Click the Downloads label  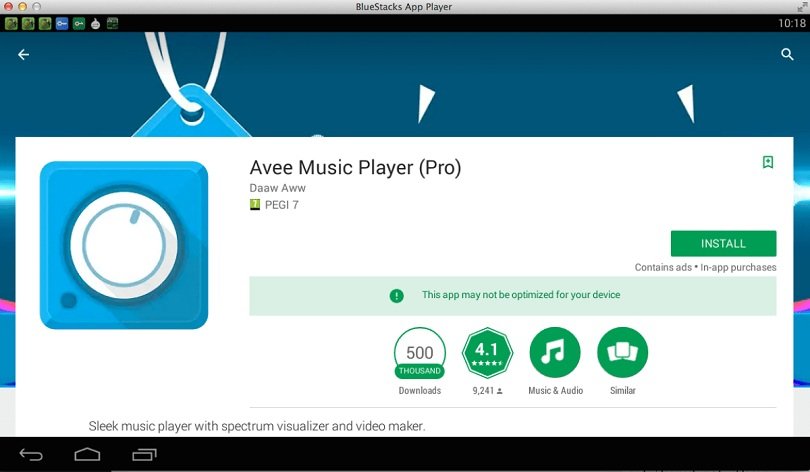(x=419, y=391)
